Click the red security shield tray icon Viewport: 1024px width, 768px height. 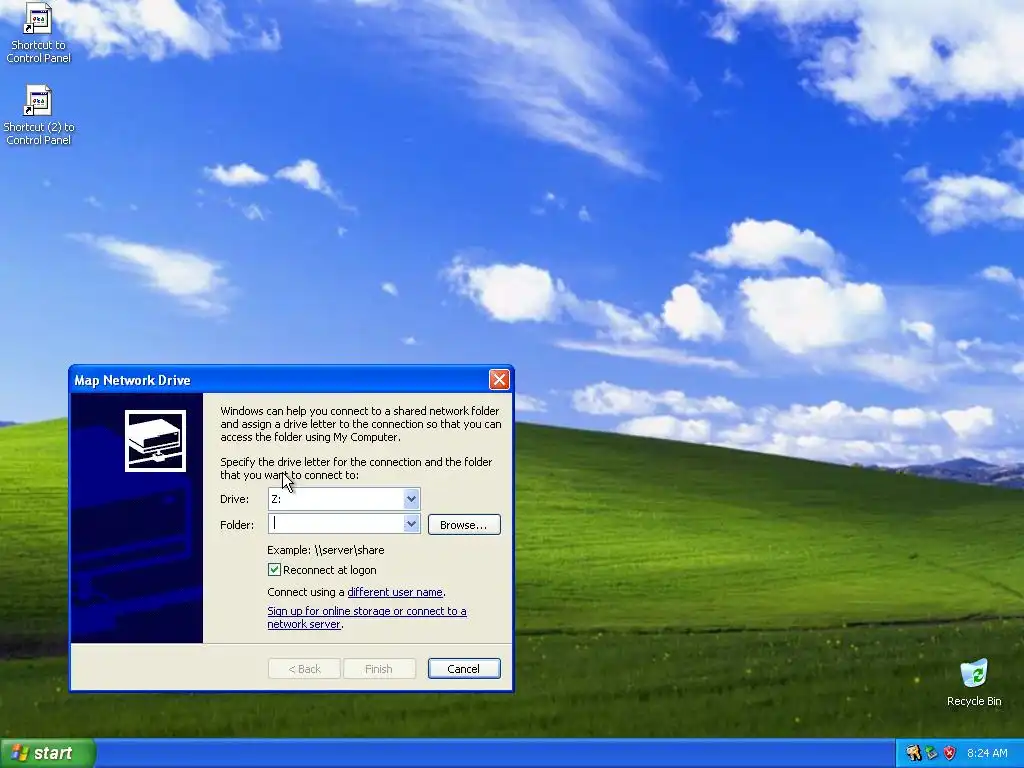point(950,753)
